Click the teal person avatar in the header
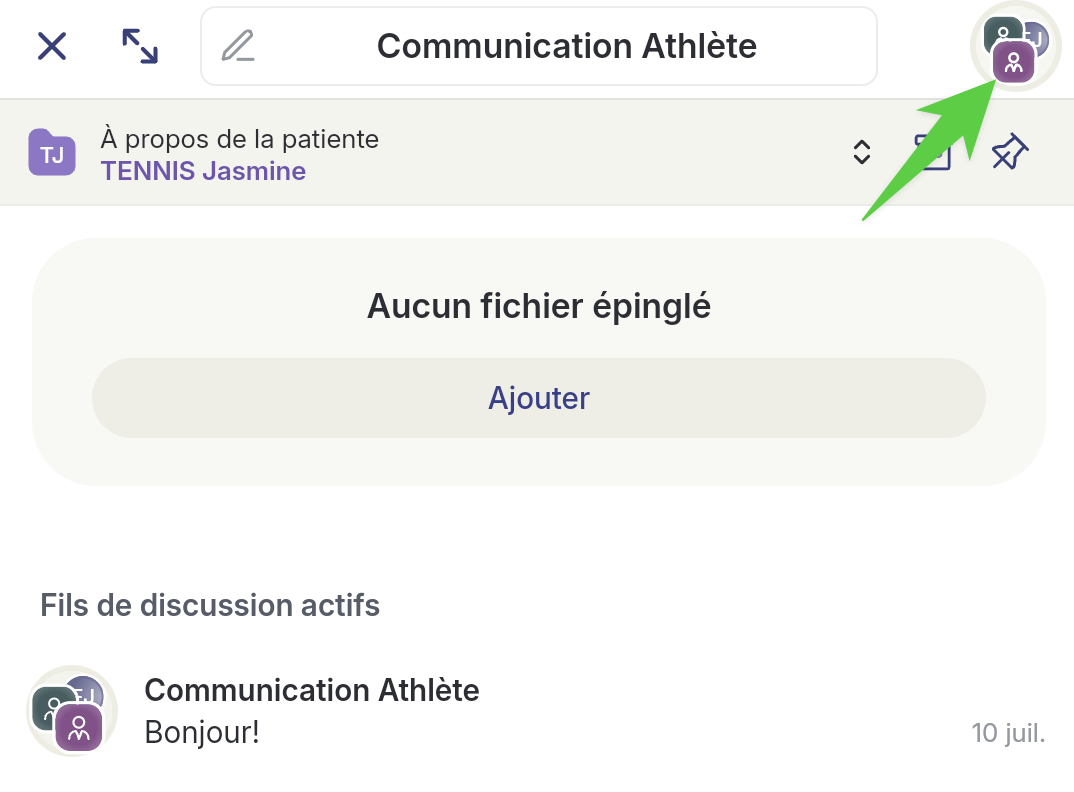The height and width of the screenshot is (792, 1074). pyautogui.click(x=1001, y=32)
